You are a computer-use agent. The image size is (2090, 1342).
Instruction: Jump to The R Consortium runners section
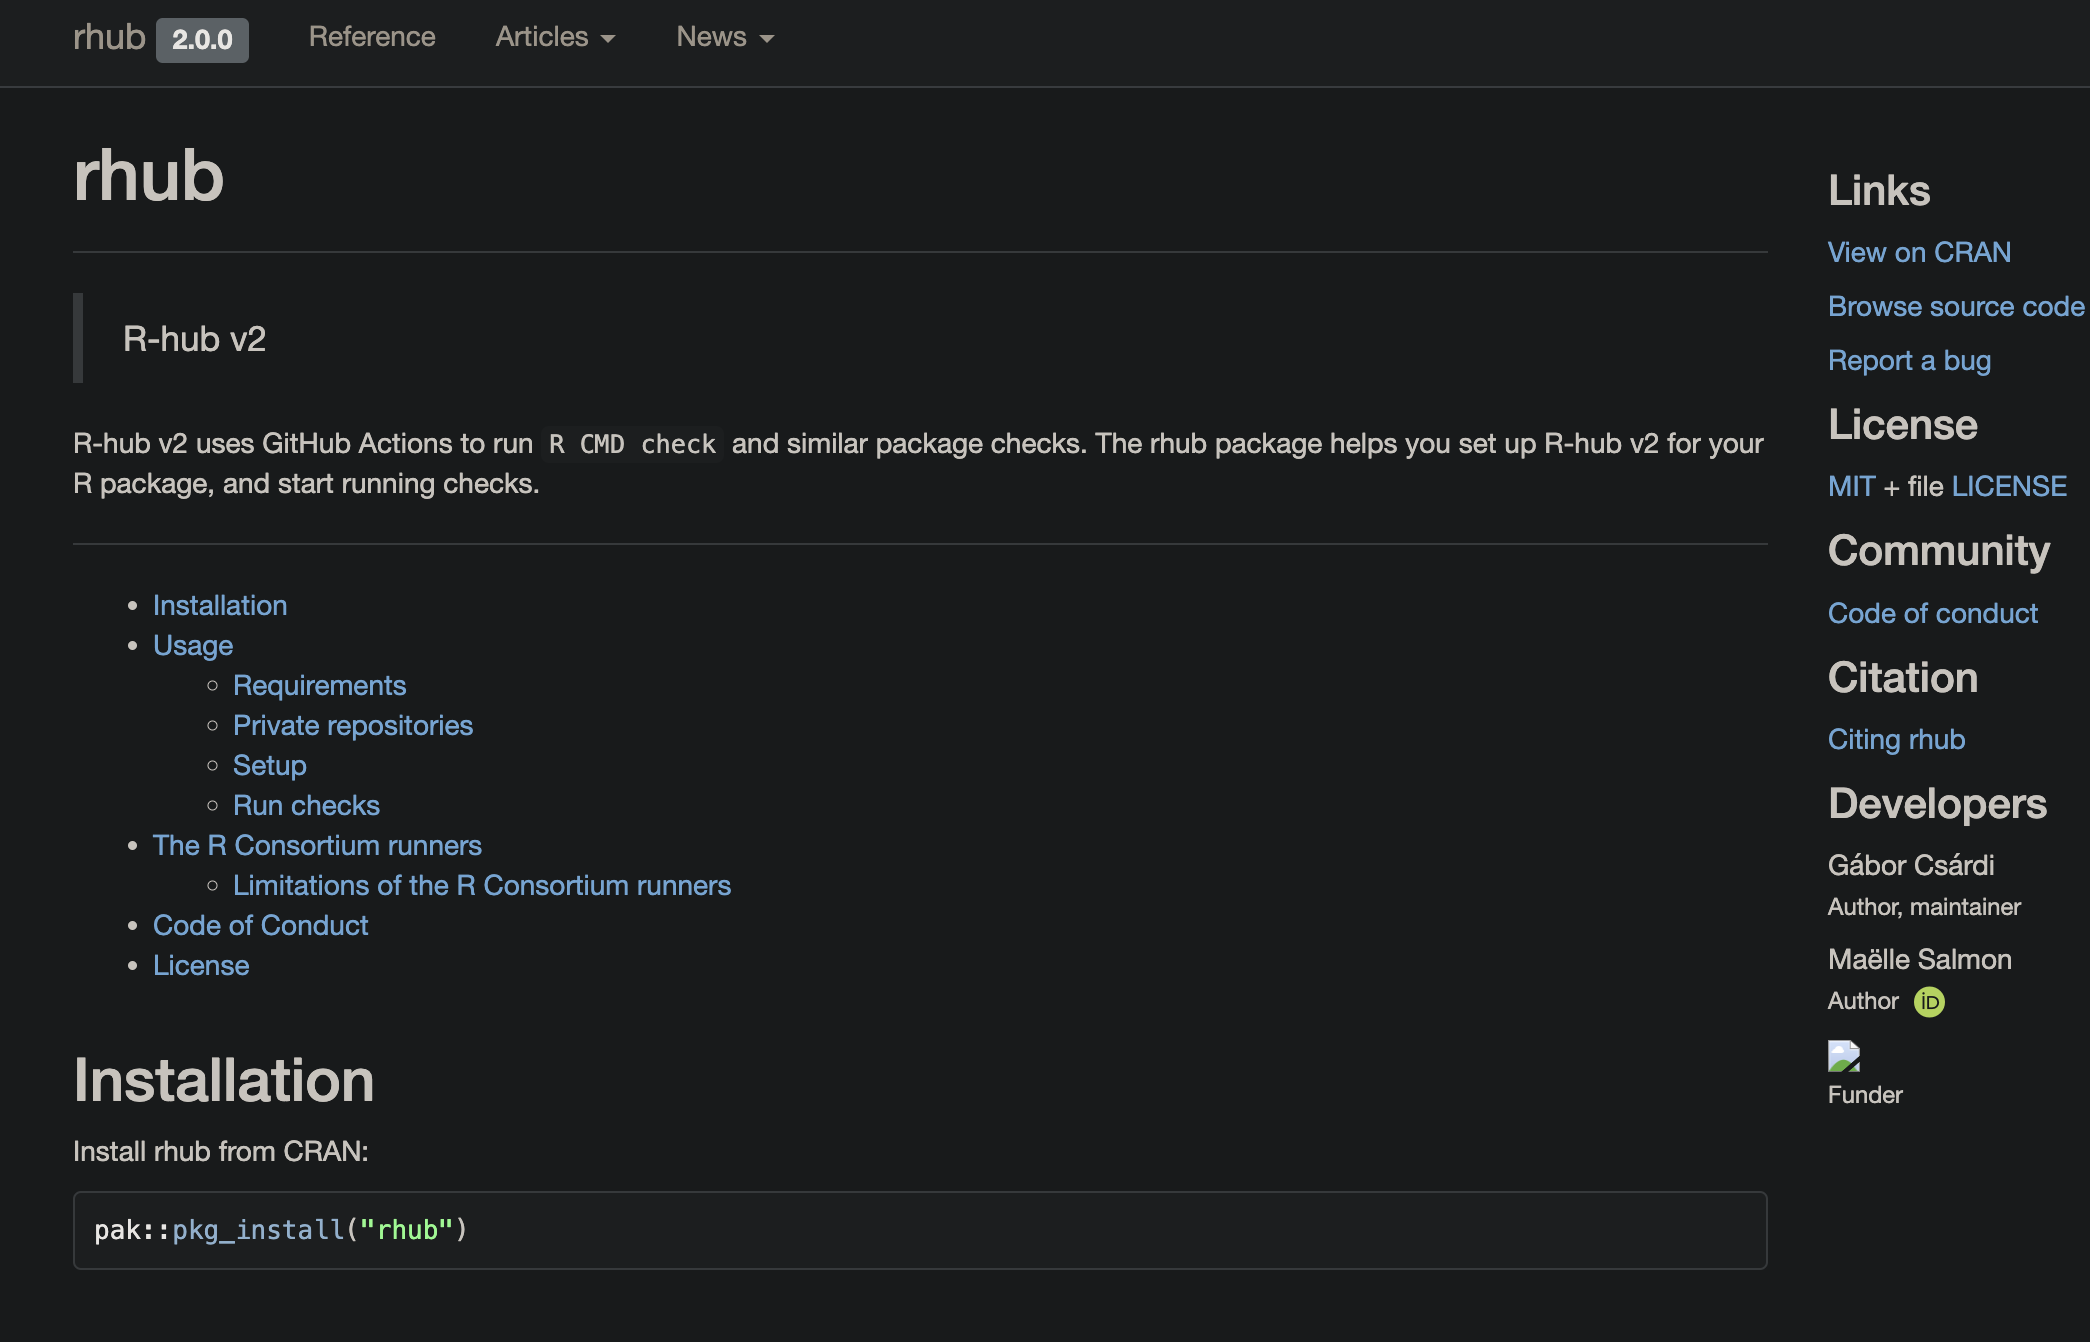317,845
